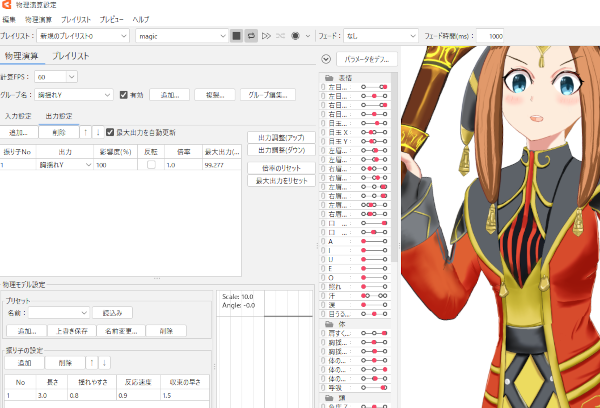The image size is (600, 408).
Task: Click the 名前変更... button
Action: pyautogui.click(x=121, y=331)
